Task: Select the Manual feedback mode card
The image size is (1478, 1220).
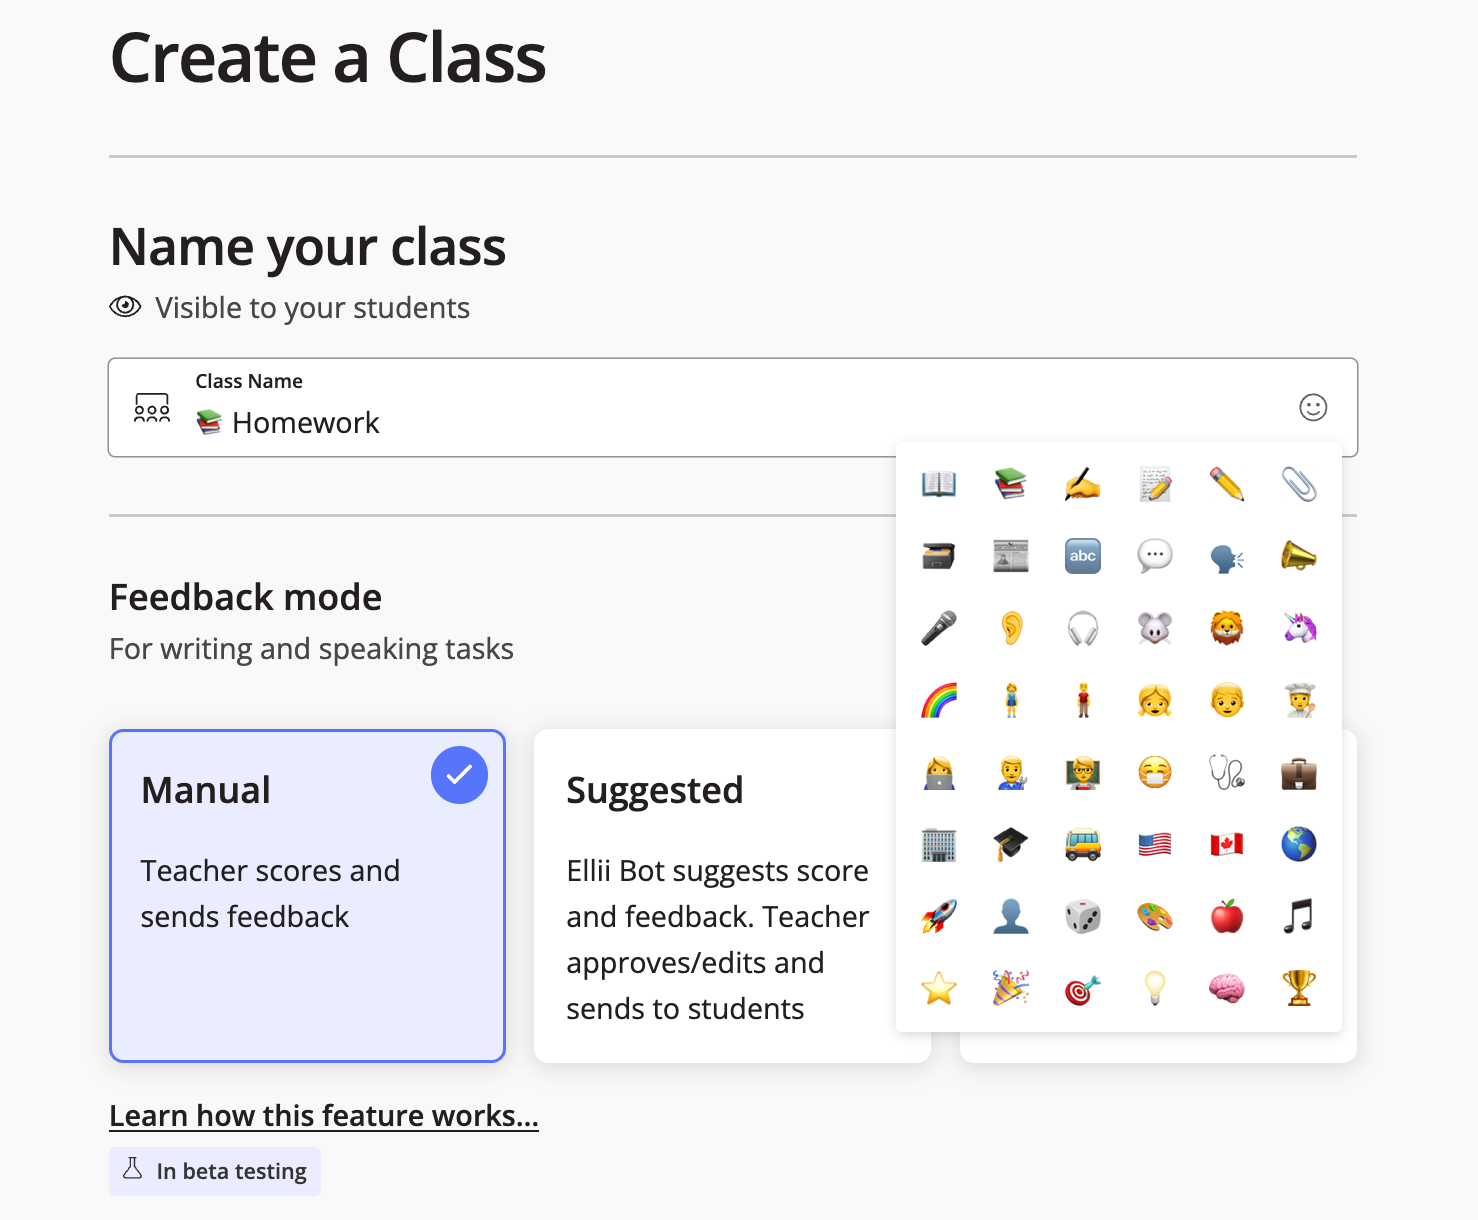Action: coord(307,895)
